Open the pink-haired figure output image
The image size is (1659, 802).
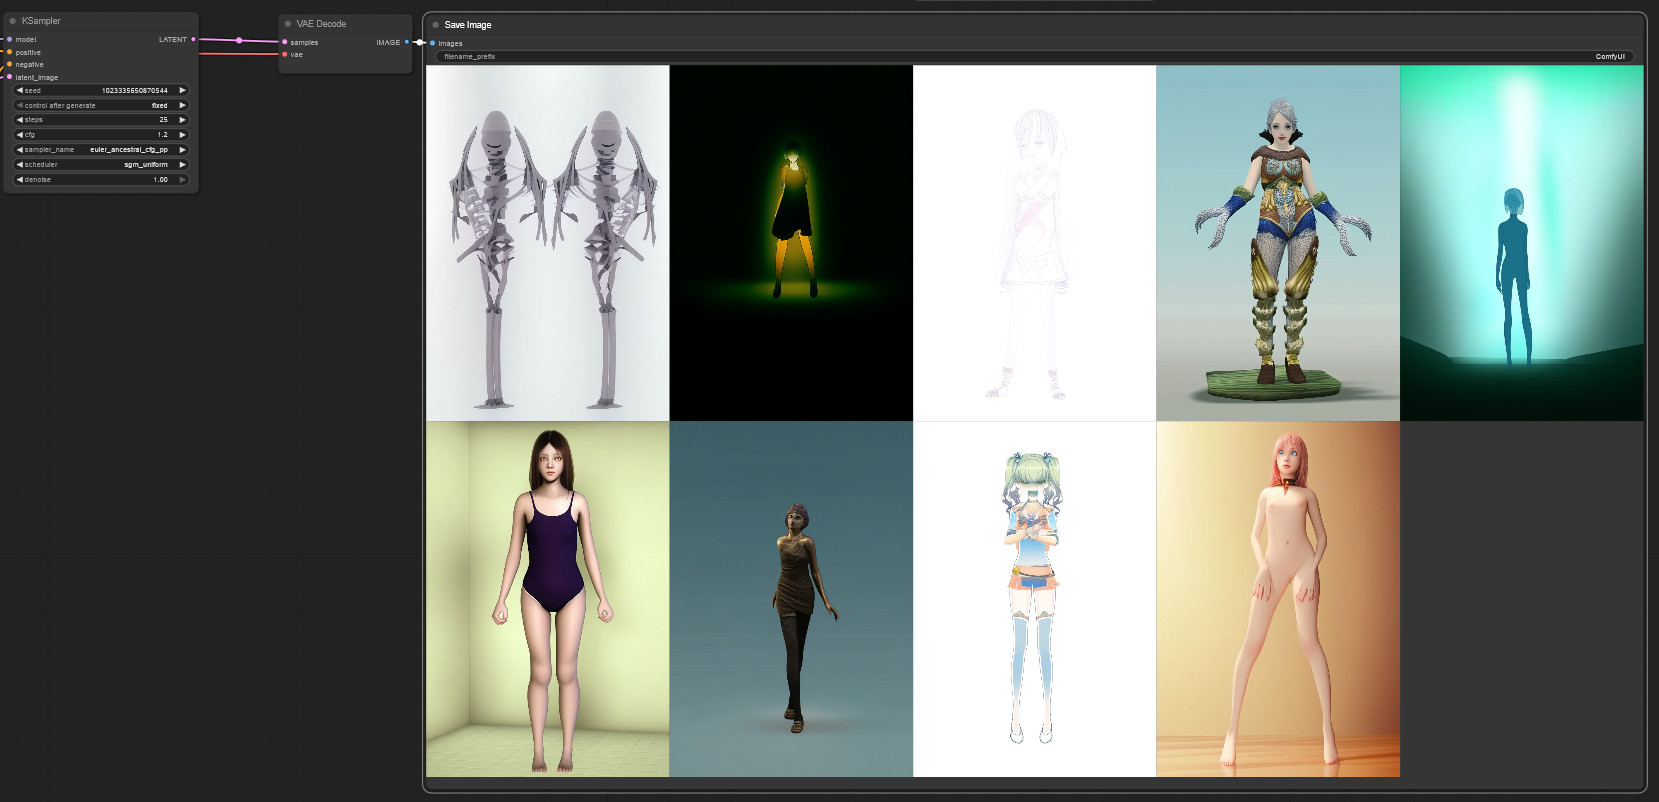(1278, 599)
